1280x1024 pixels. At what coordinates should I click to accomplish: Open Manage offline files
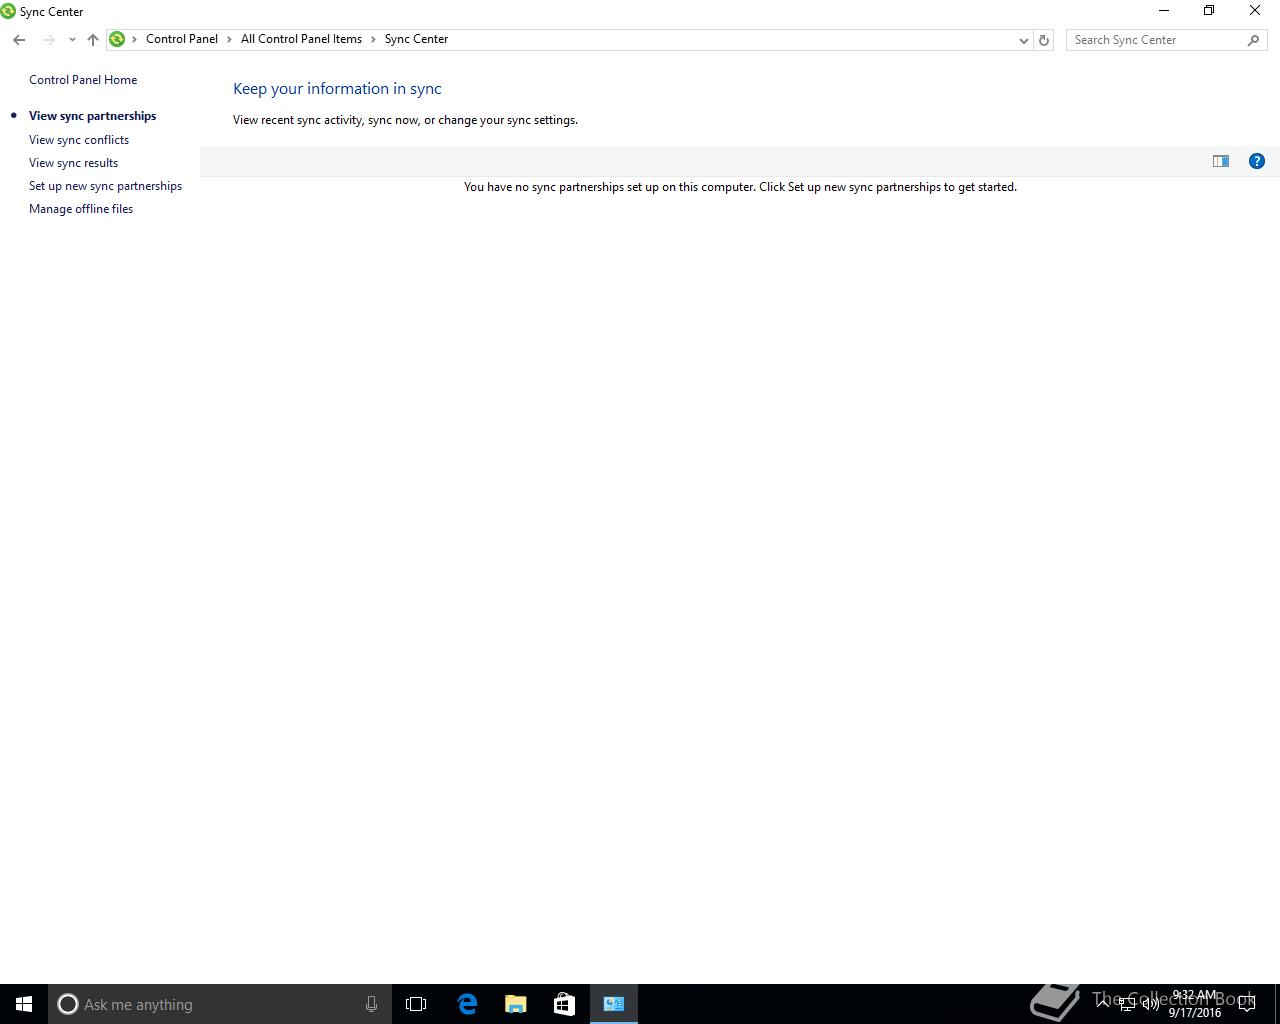point(81,209)
